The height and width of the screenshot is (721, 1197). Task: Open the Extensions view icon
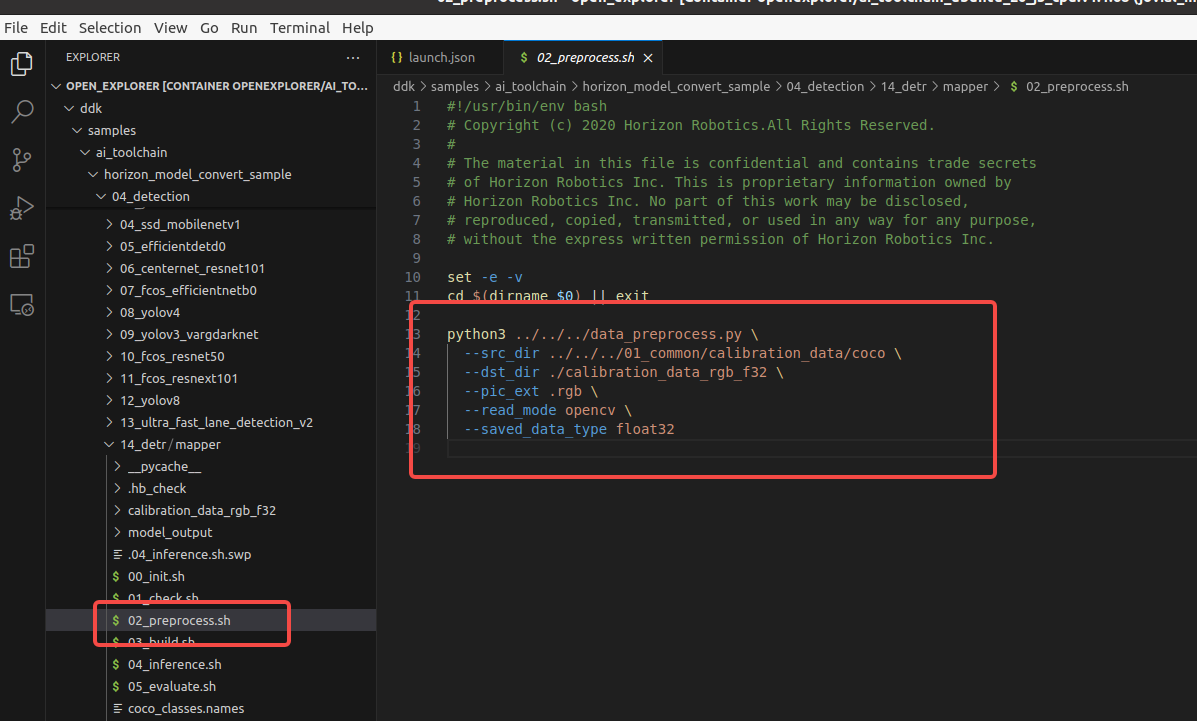point(22,257)
